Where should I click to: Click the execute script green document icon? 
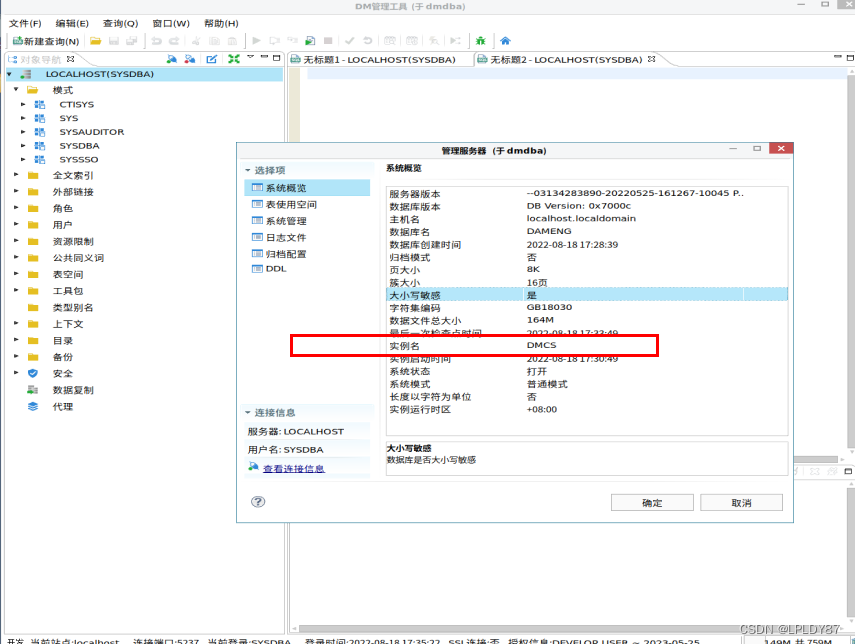(x=310, y=41)
